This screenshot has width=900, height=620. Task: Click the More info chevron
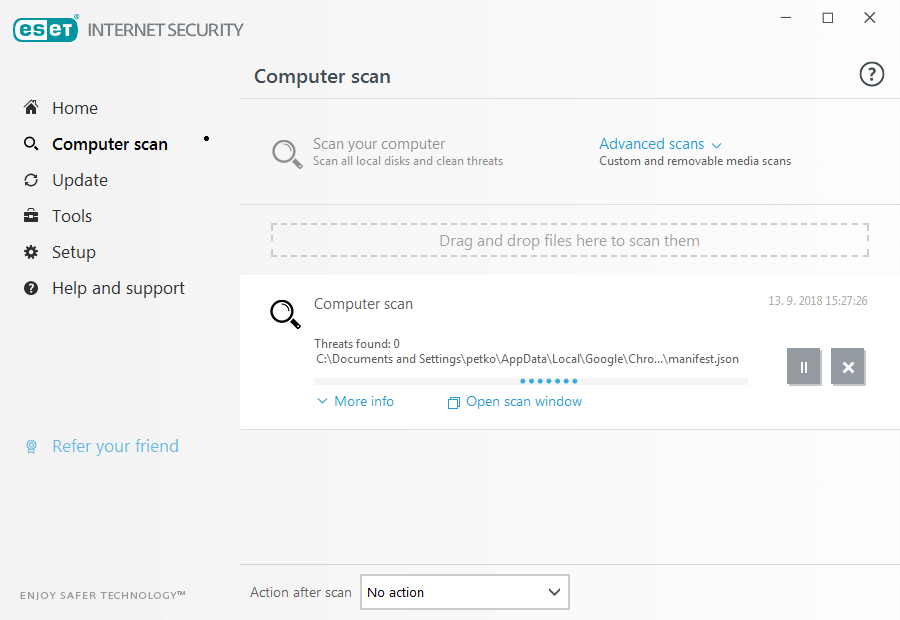pyautogui.click(x=323, y=401)
